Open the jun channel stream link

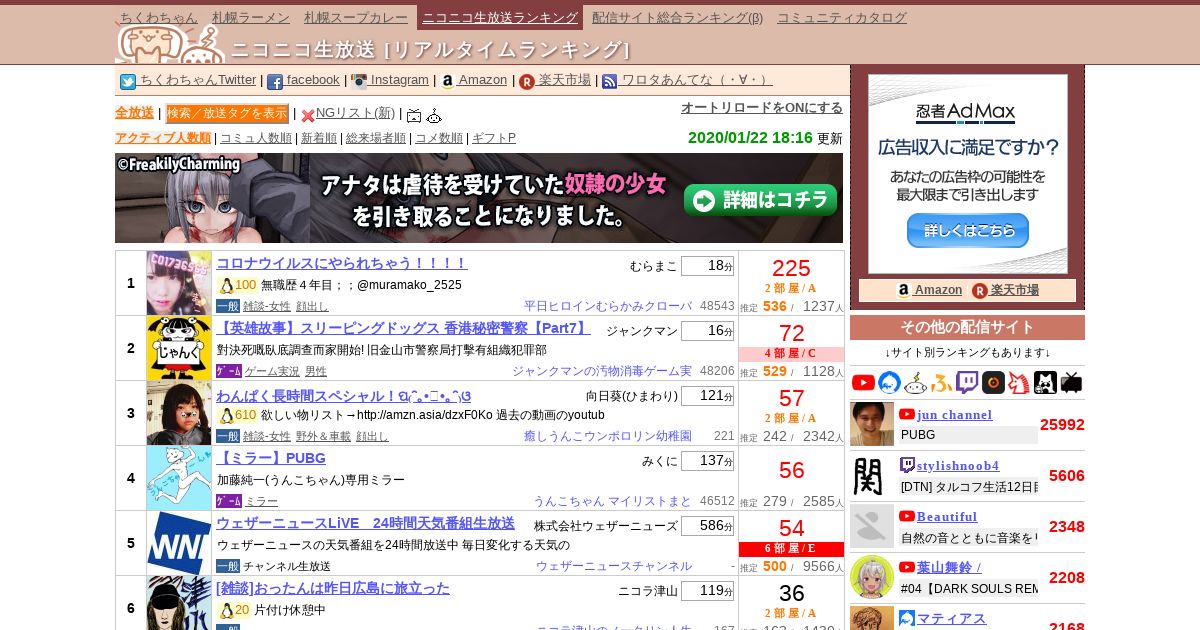tap(955, 415)
